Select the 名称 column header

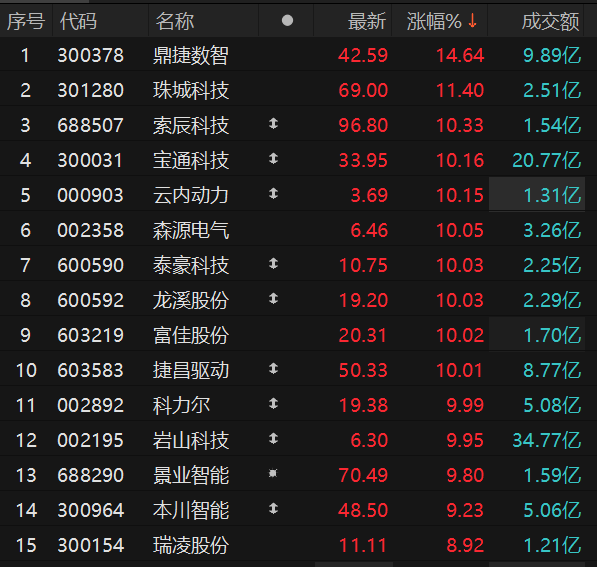(x=175, y=21)
